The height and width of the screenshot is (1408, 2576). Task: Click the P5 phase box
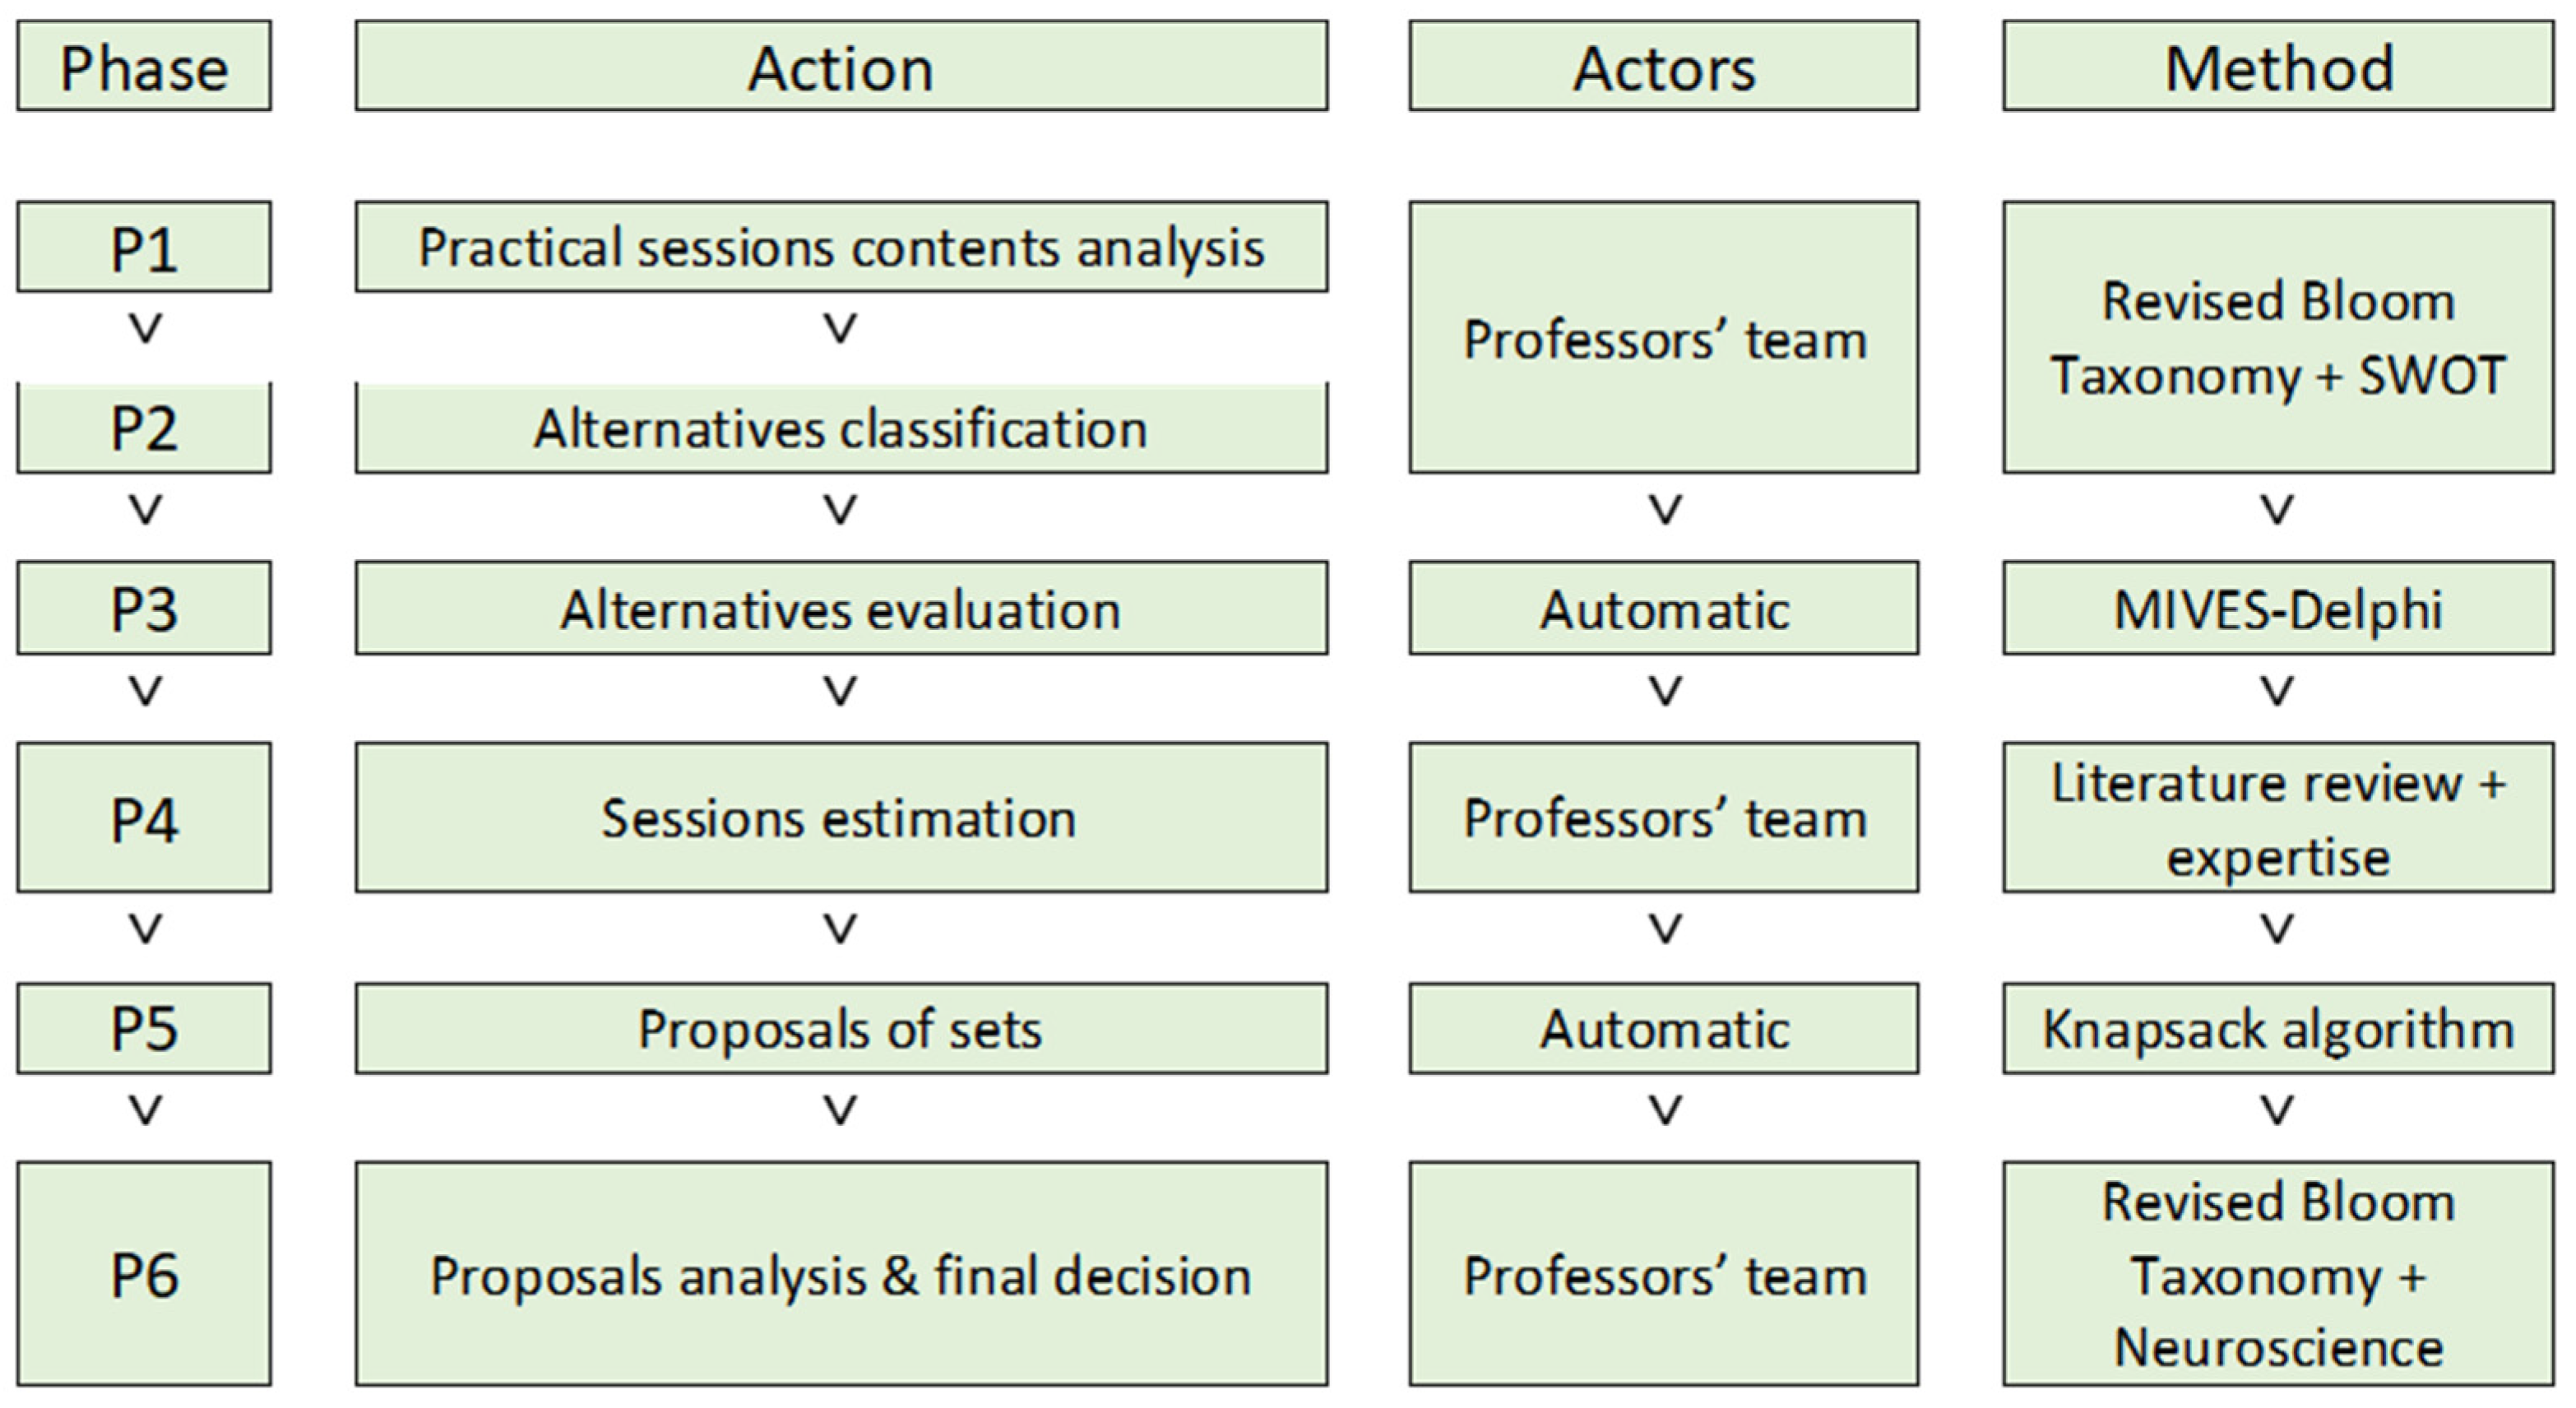pyautogui.click(x=144, y=1028)
